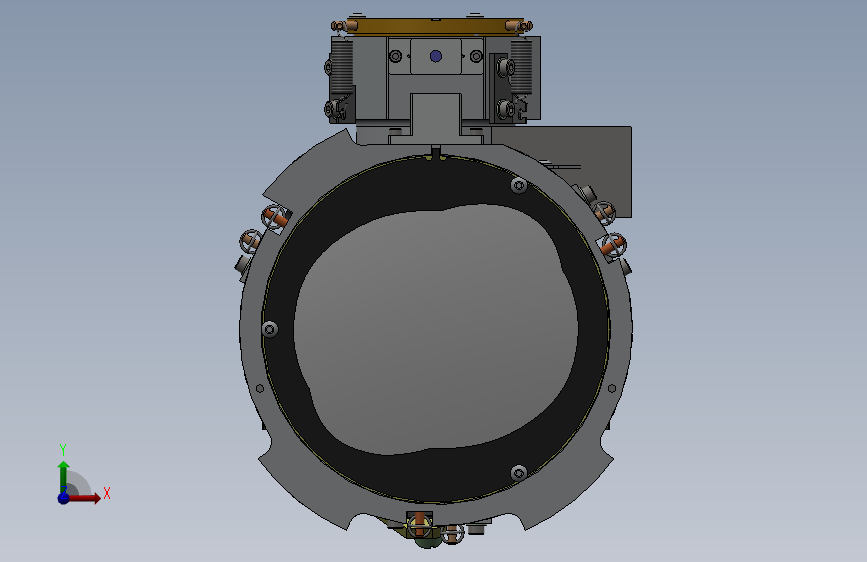Select the blue circular dot on the top block

436,56
